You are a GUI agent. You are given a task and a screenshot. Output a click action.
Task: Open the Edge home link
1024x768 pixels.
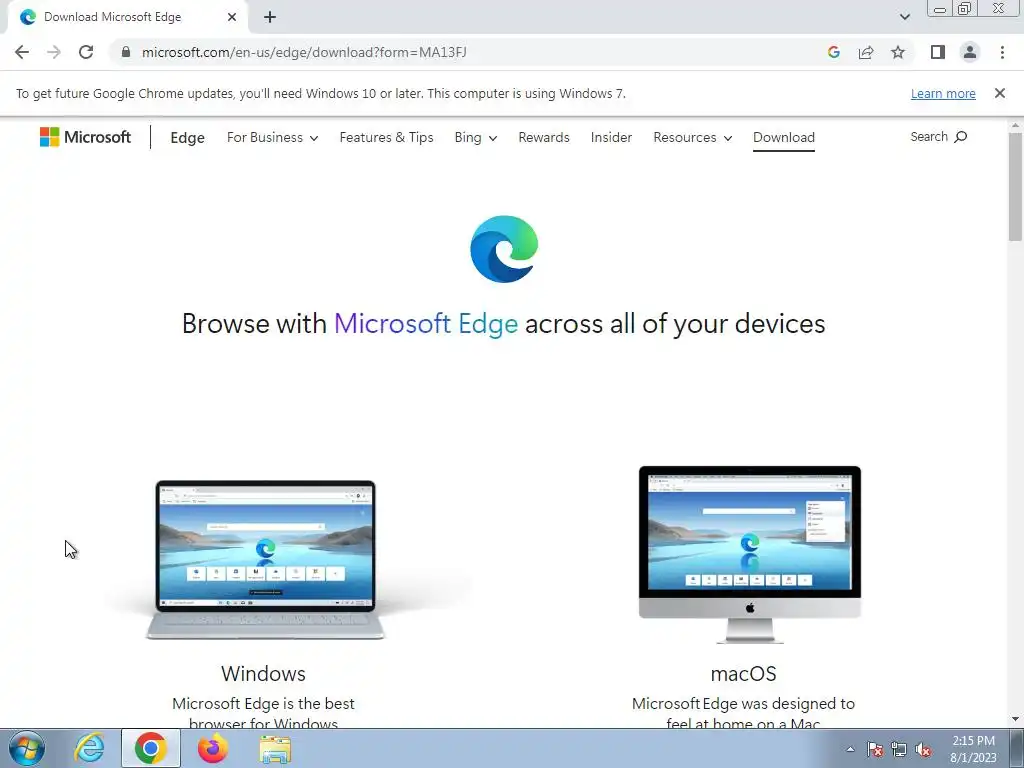[x=187, y=138]
